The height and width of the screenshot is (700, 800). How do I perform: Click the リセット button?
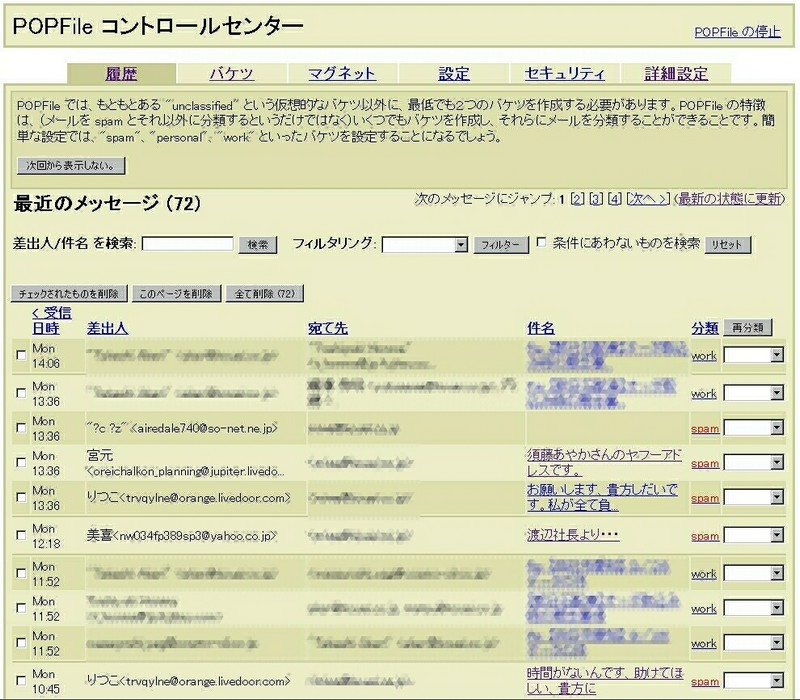click(x=727, y=245)
